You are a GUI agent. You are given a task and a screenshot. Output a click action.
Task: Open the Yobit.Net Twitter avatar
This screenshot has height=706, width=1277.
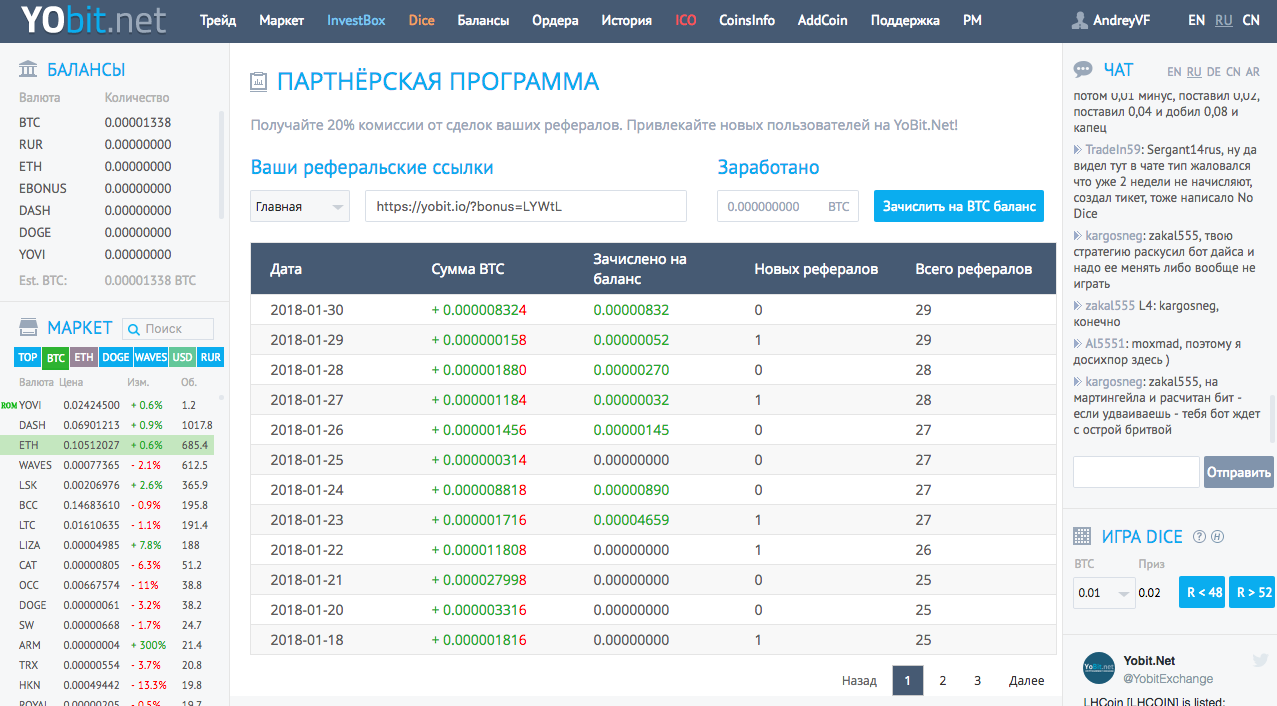pos(1100,669)
